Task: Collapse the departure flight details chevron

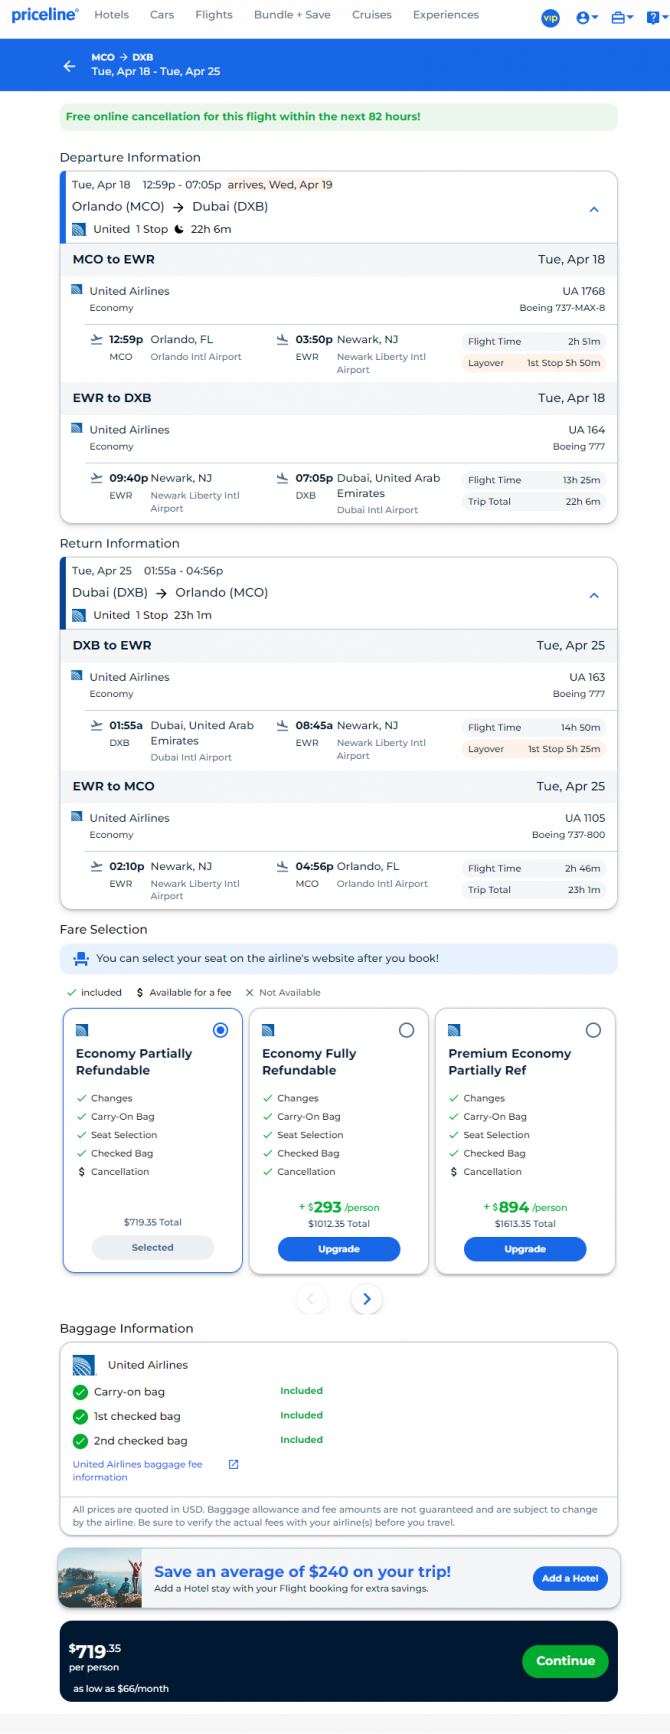Action: tap(594, 210)
